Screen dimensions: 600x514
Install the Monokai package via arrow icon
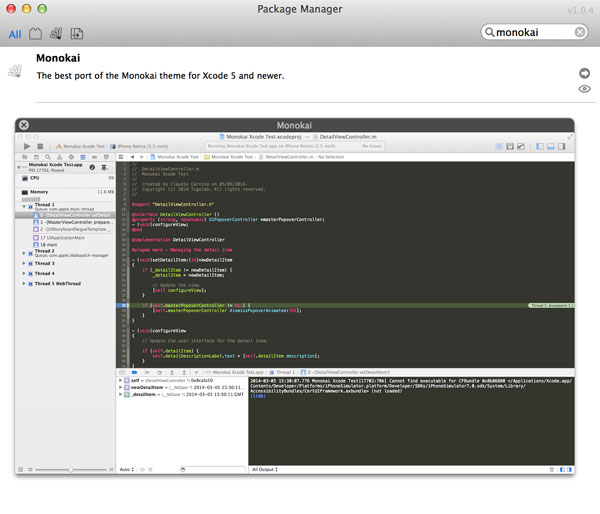pos(584,73)
